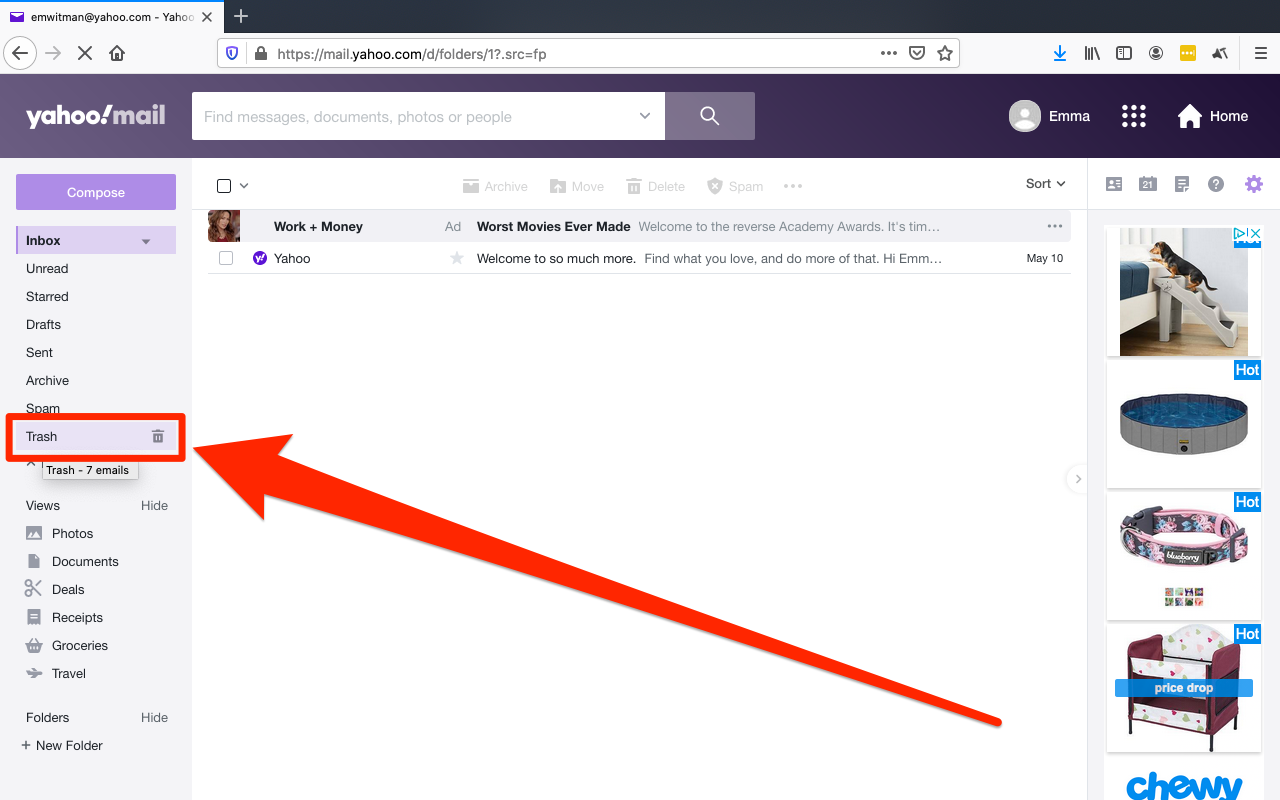Bookmark this page with the star icon

pyautogui.click(x=945, y=54)
